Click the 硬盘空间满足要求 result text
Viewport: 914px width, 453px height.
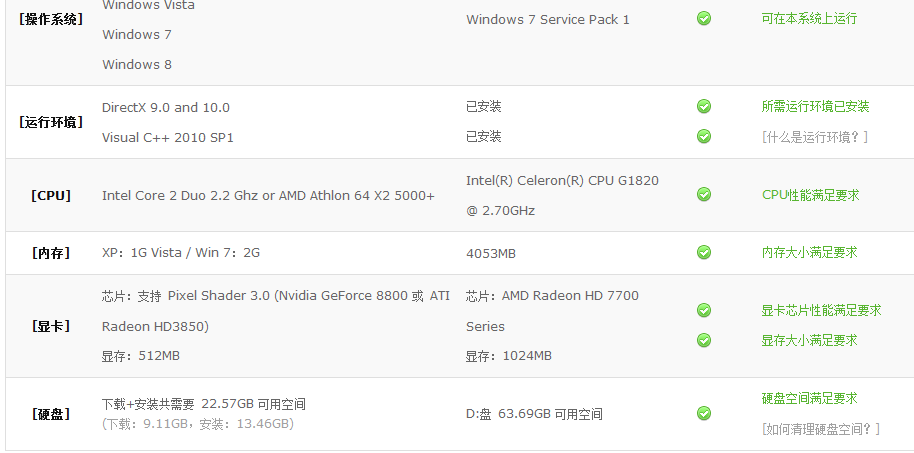[809, 399]
